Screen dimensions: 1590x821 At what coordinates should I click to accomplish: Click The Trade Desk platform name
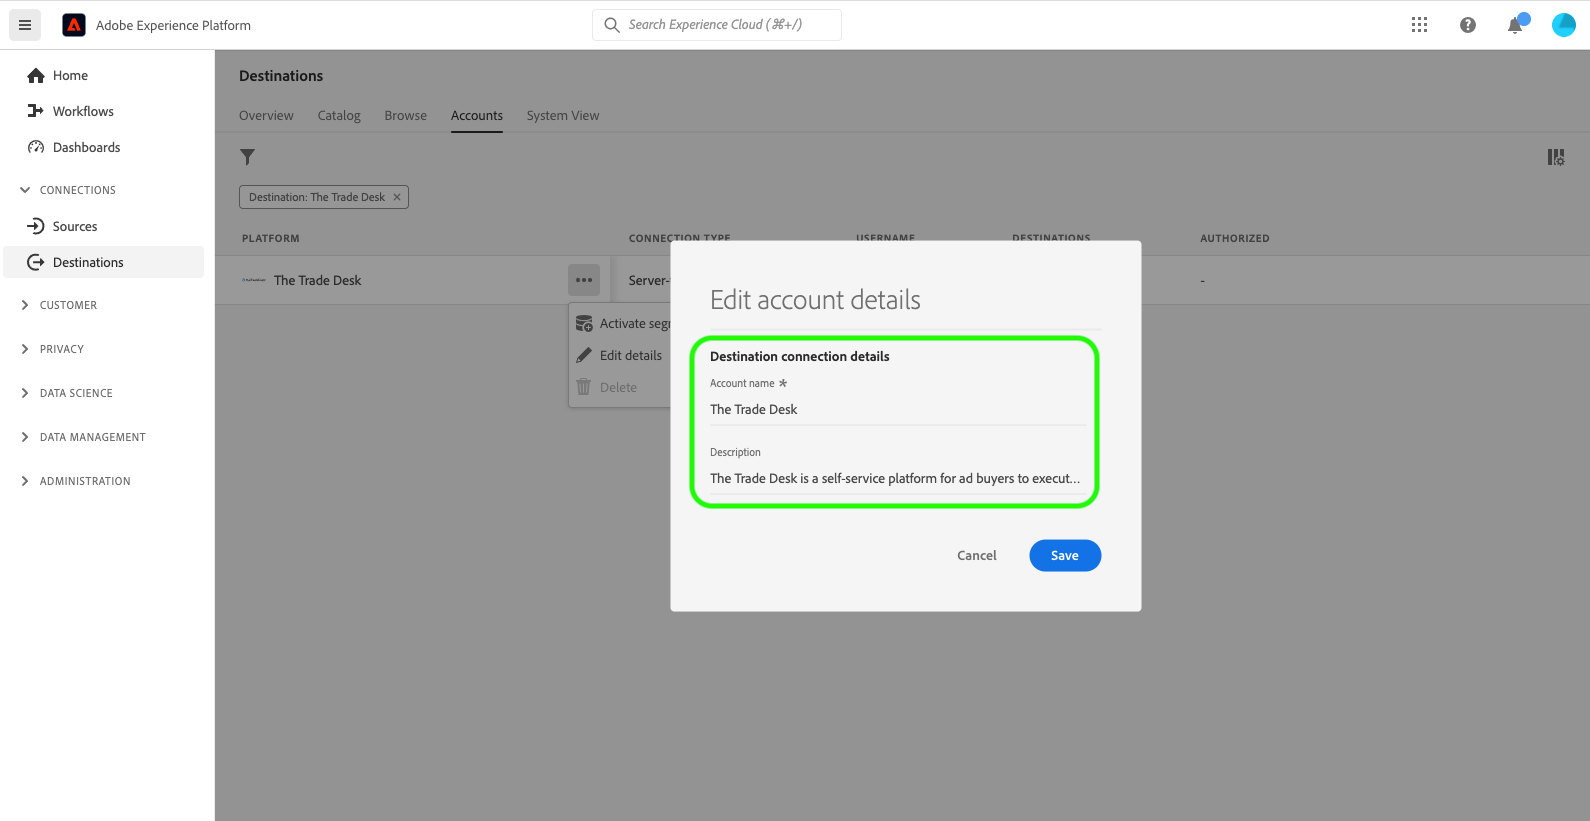(x=318, y=280)
